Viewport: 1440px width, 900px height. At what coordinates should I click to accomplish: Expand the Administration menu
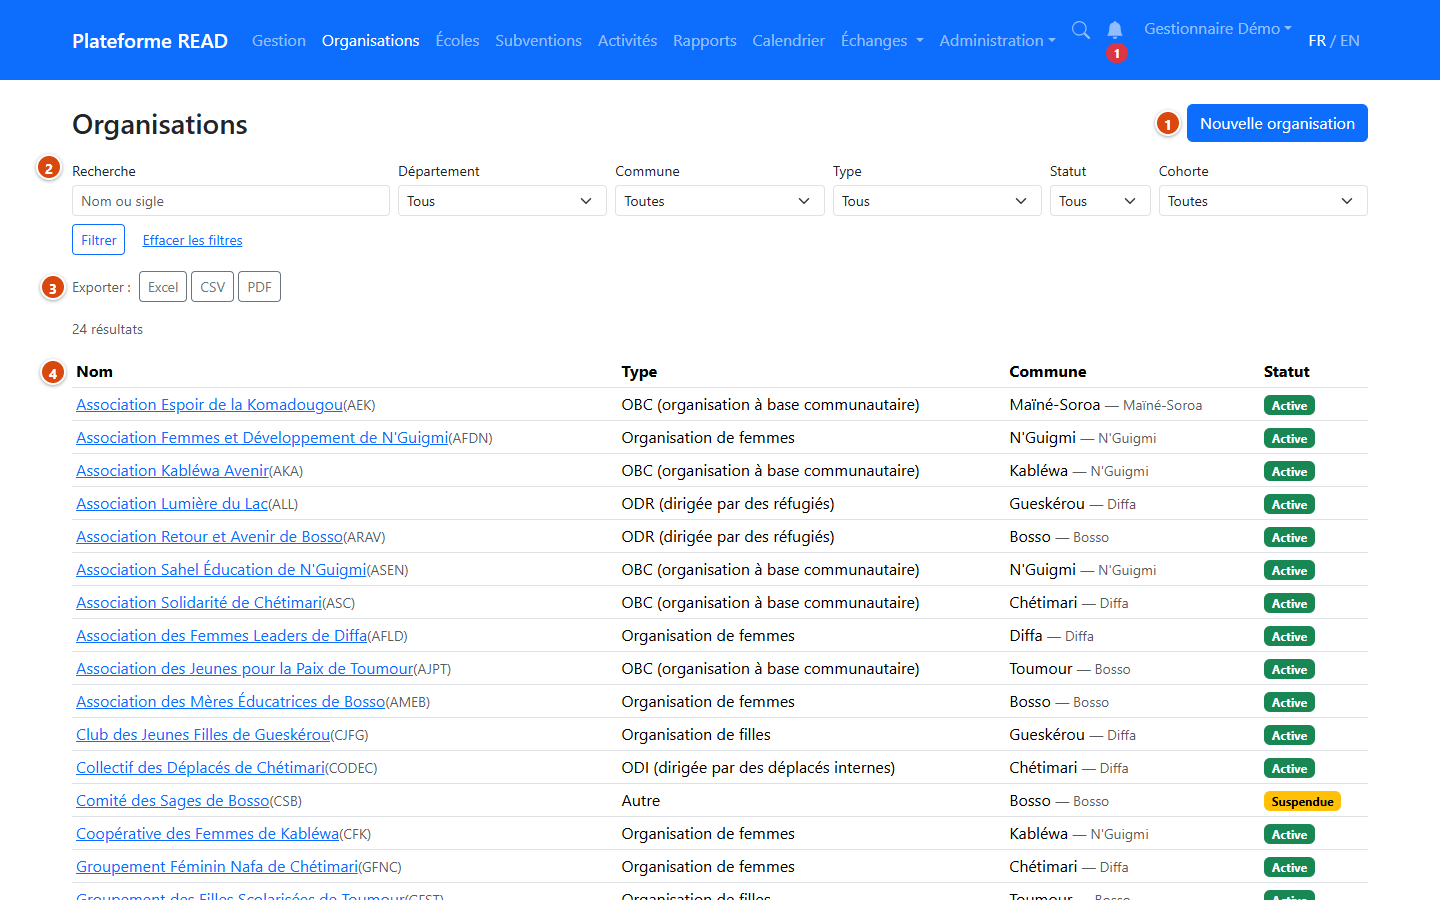(997, 40)
